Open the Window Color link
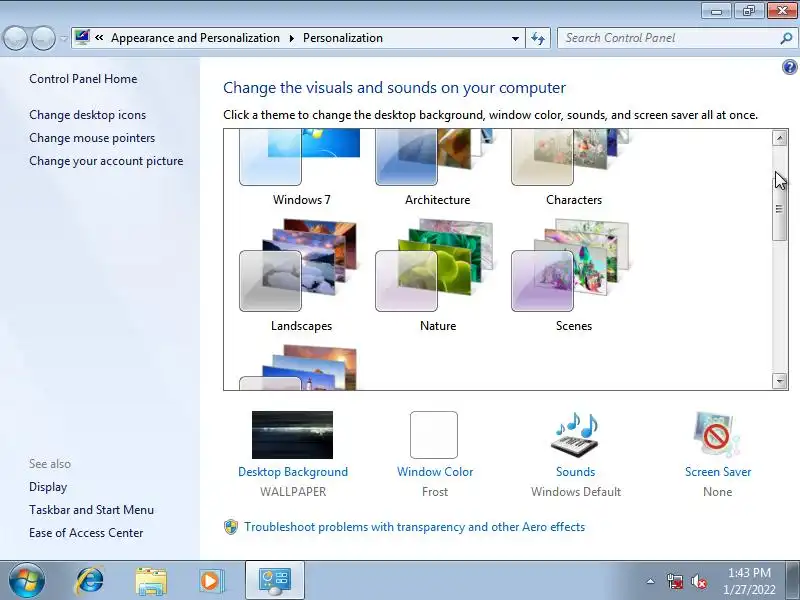800x600 pixels. [435, 472]
